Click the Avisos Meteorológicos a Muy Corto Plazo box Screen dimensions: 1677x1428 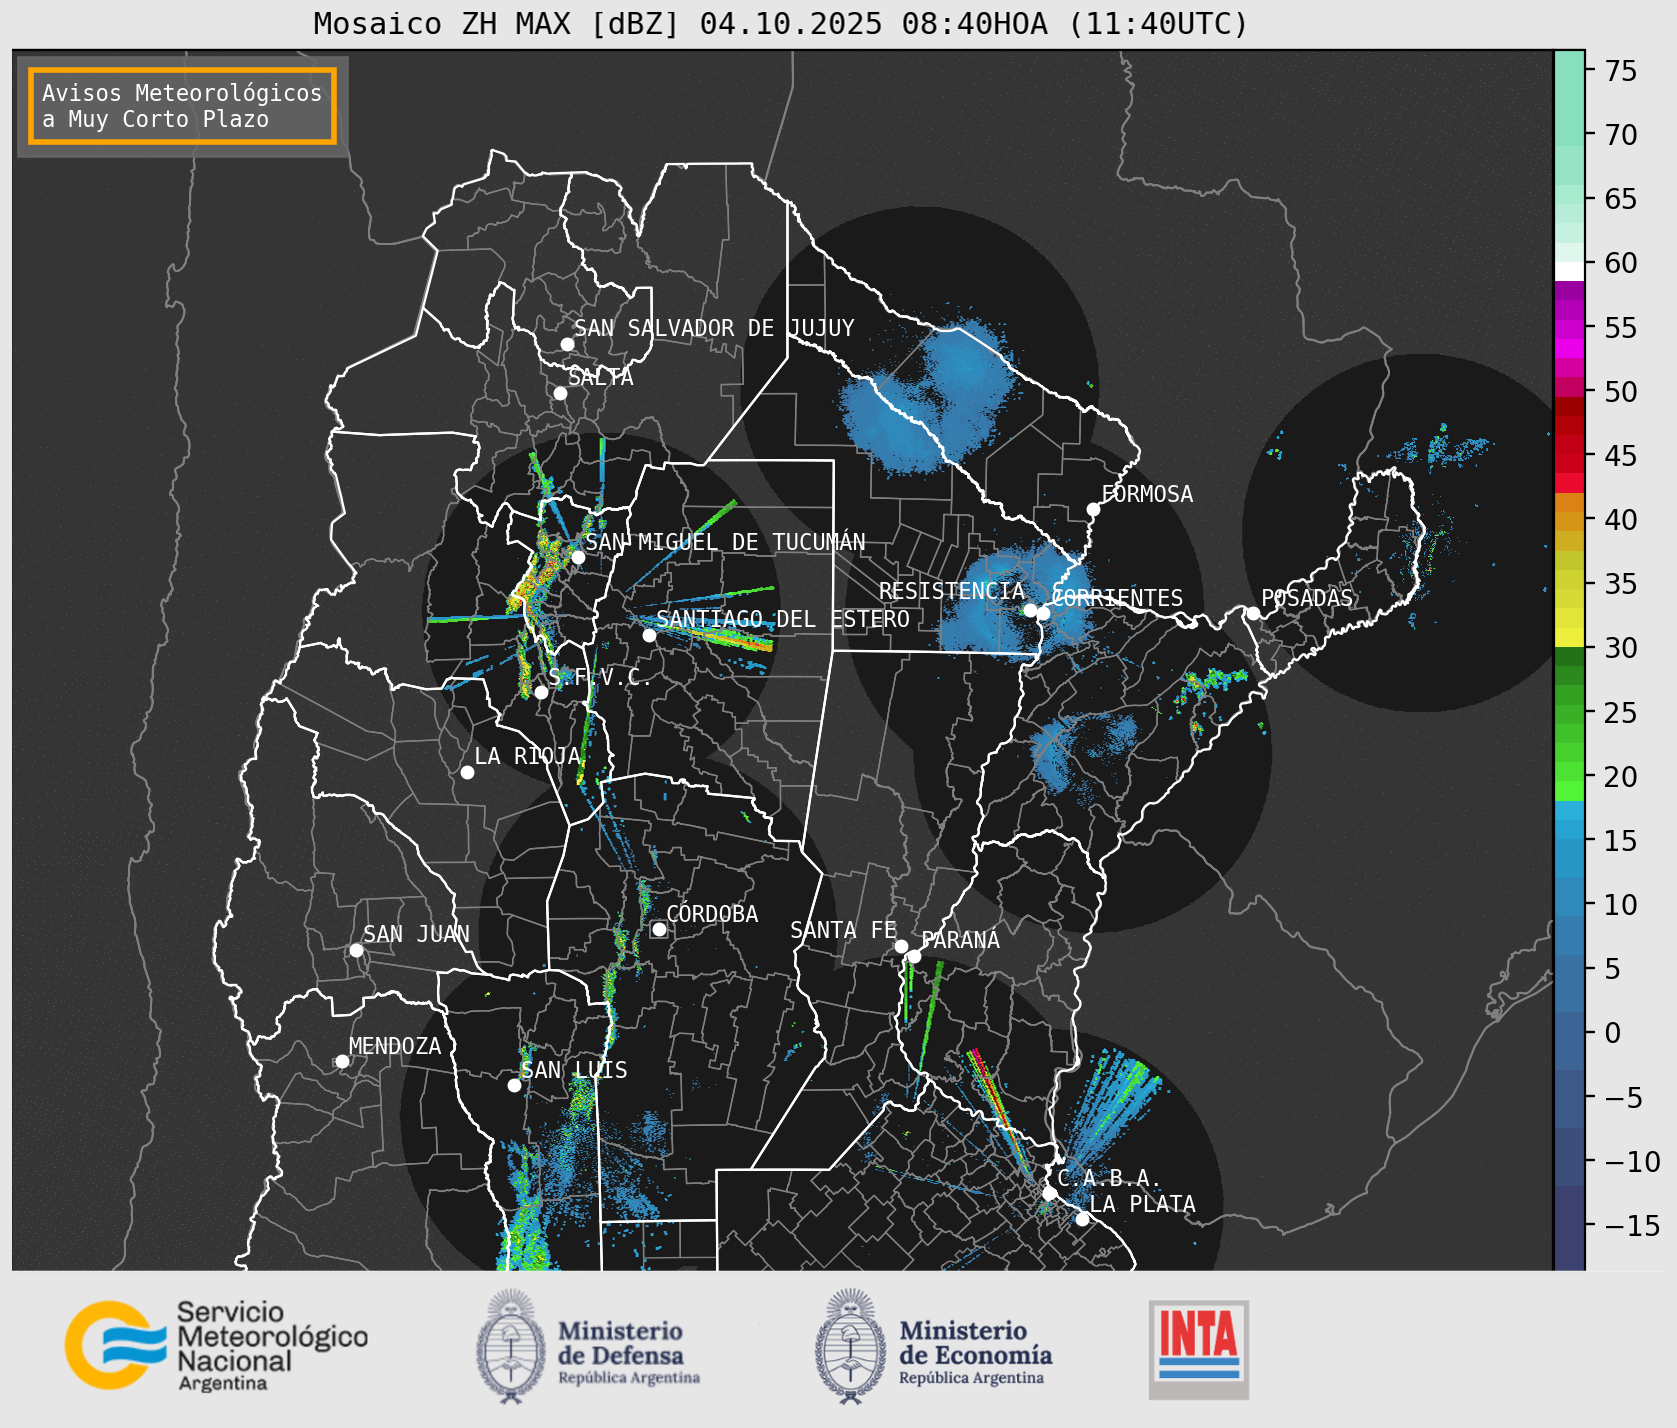(182, 106)
